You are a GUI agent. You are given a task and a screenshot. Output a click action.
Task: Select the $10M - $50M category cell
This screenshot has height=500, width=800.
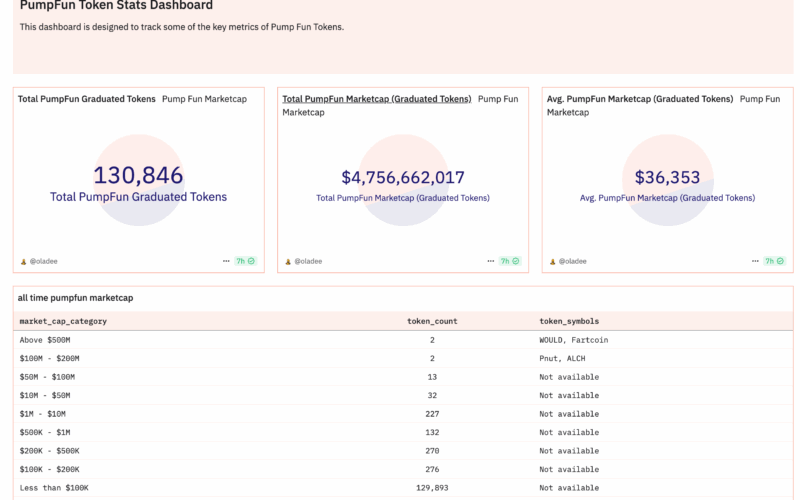[45, 395]
